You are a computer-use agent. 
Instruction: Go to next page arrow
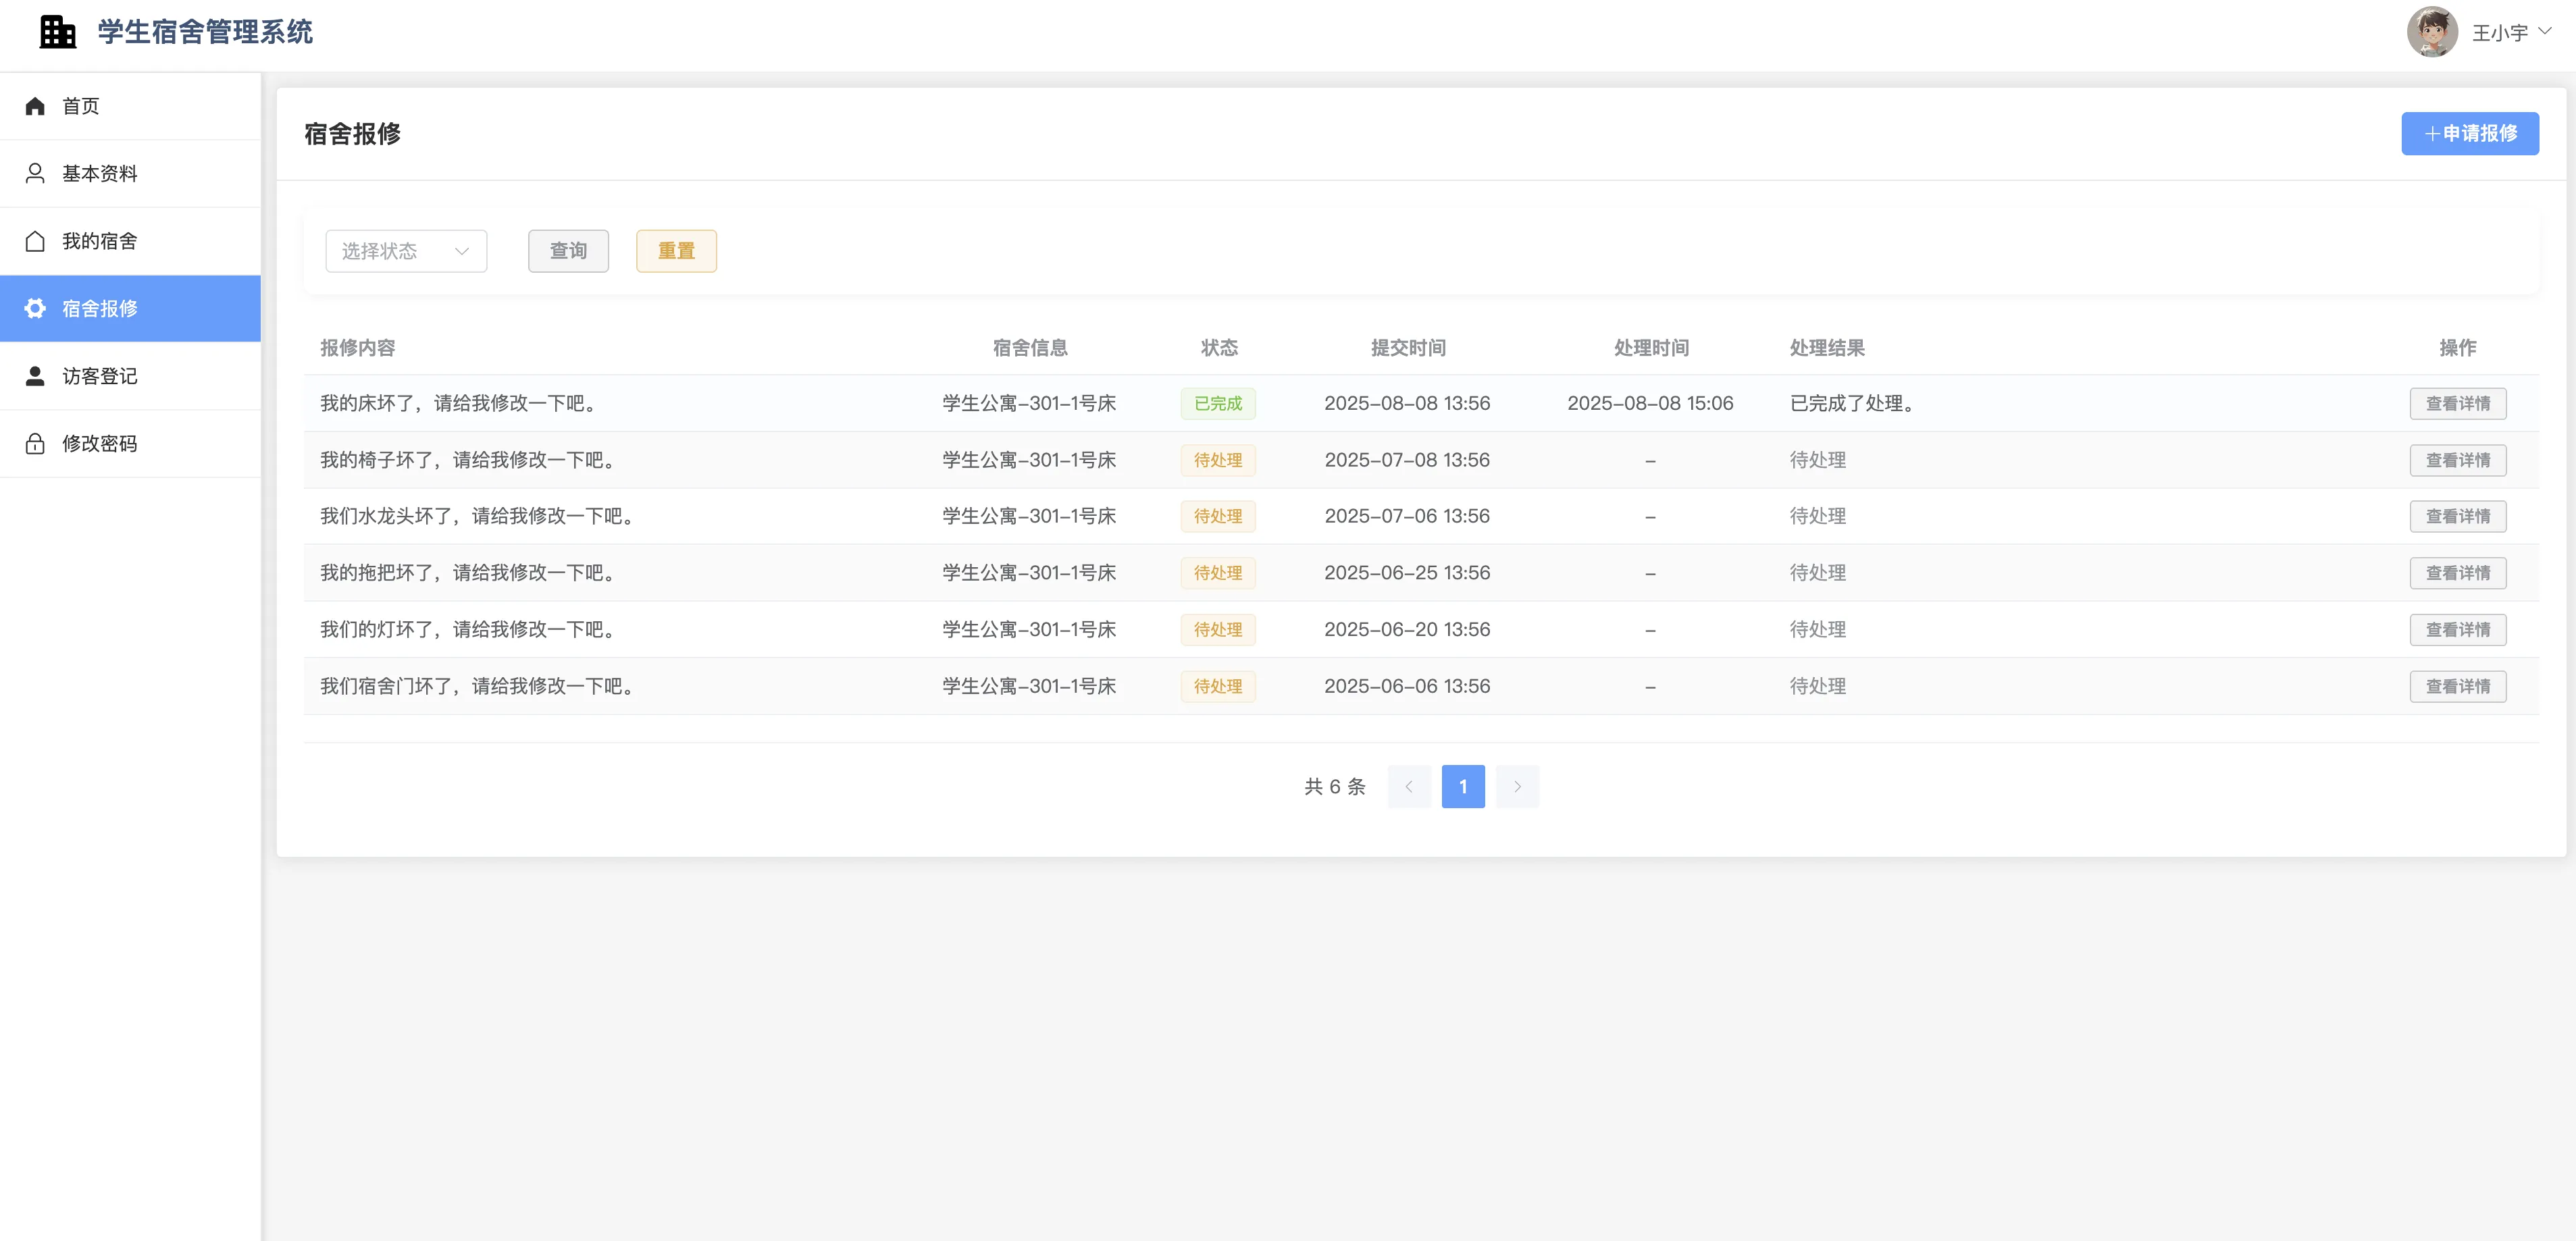tap(1517, 786)
